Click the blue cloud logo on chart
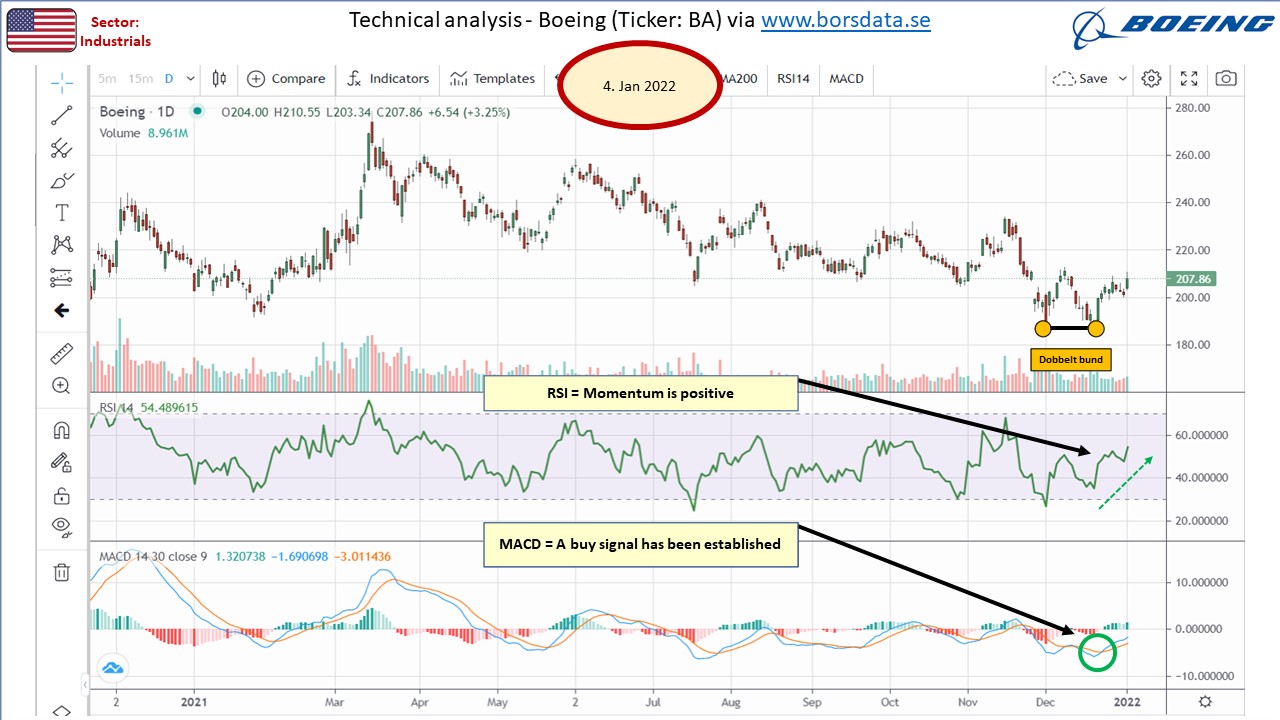Image resolution: width=1280 pixels, height=720 pixels. click(112, 668)
